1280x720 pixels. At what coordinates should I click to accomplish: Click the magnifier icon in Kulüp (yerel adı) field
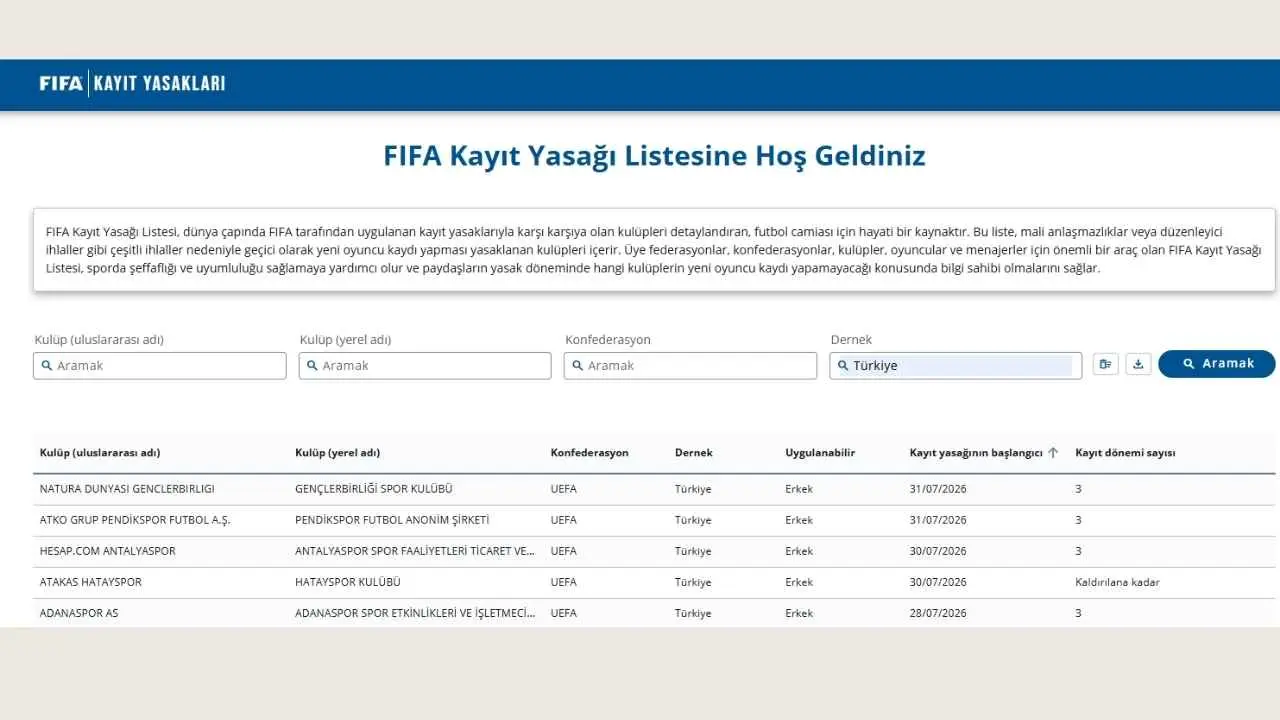(x=312, y=366)
